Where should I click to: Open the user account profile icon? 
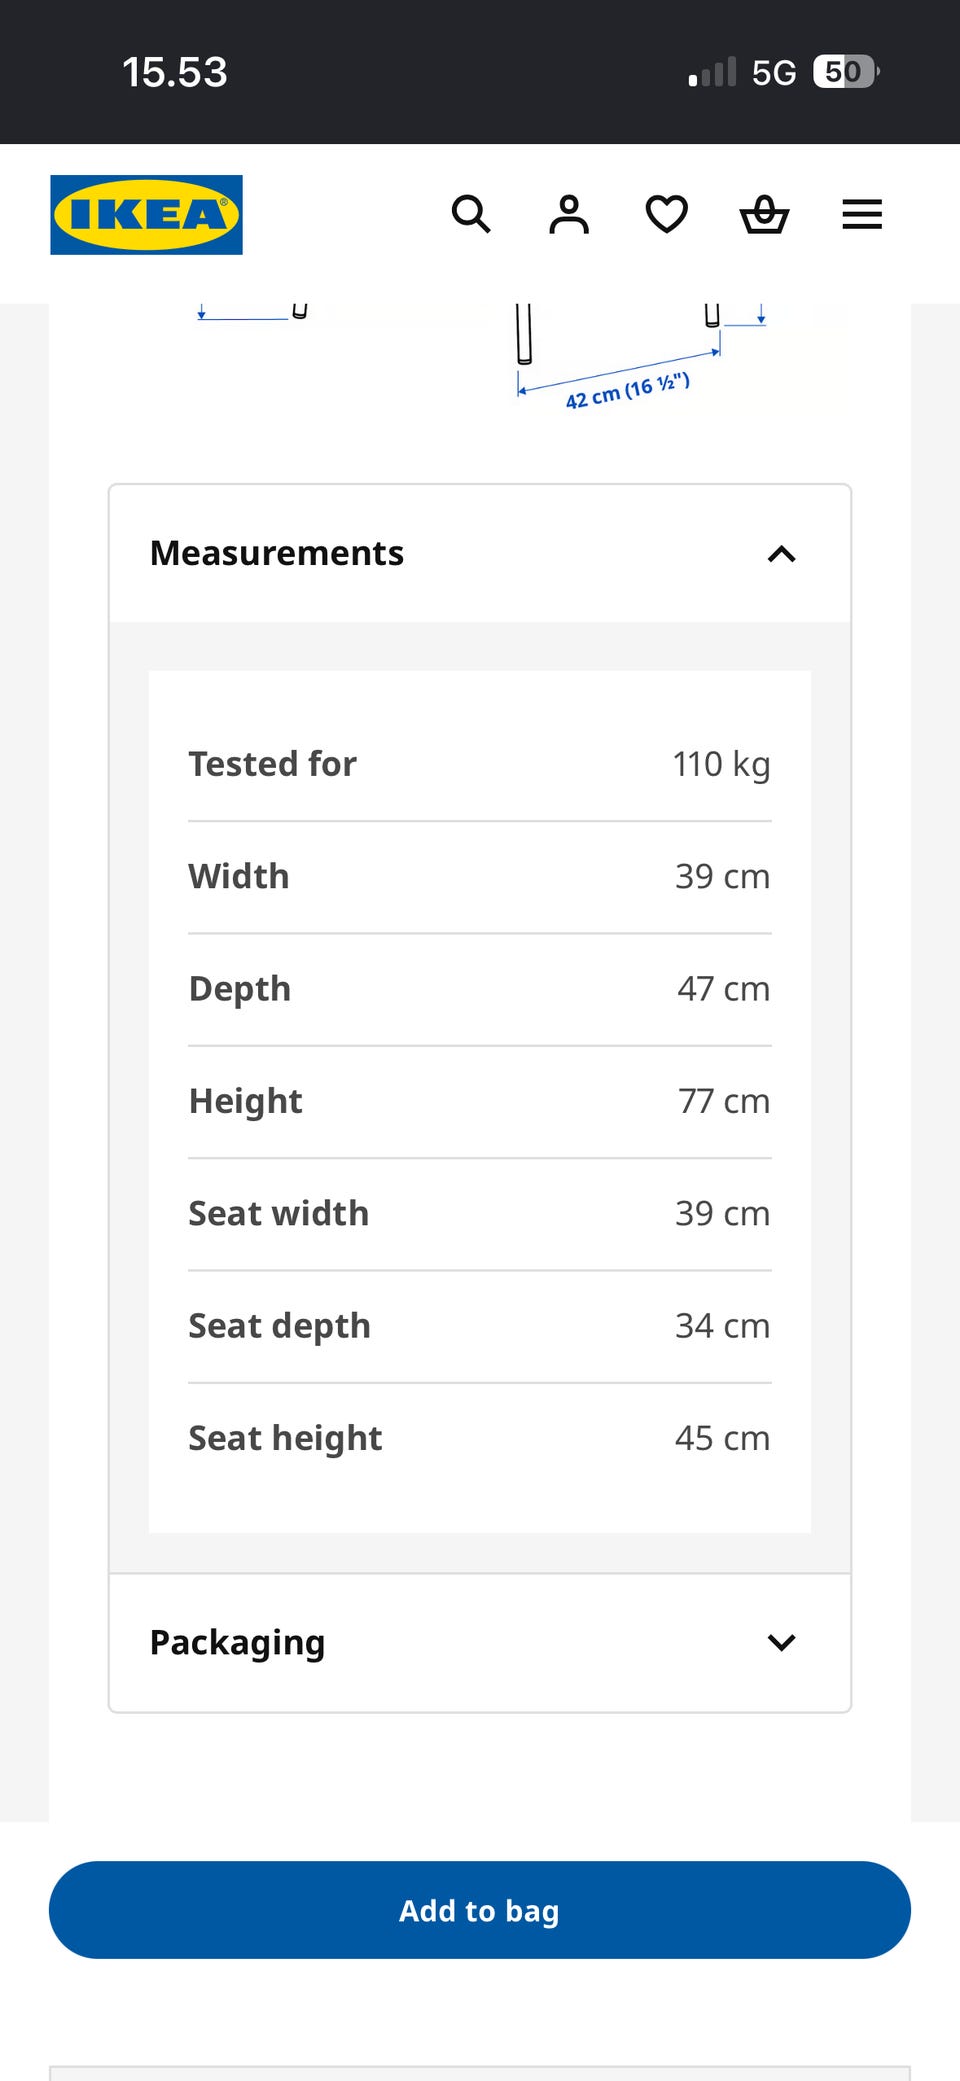[569, 214]
